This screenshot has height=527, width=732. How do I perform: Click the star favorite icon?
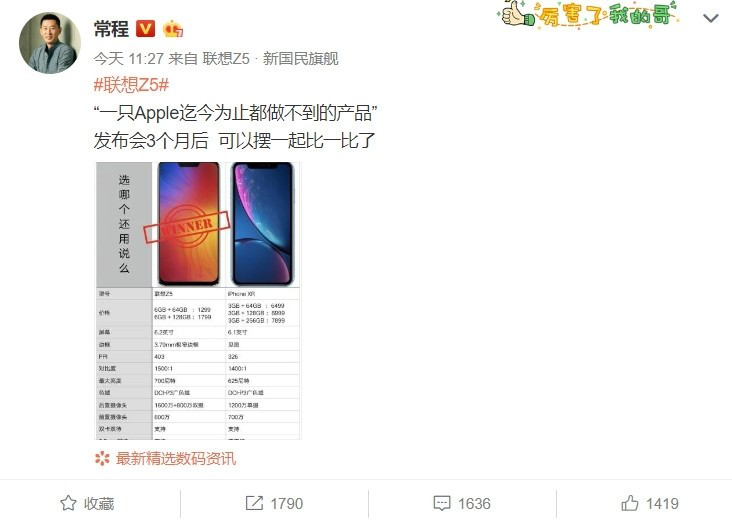coord(68,503)
